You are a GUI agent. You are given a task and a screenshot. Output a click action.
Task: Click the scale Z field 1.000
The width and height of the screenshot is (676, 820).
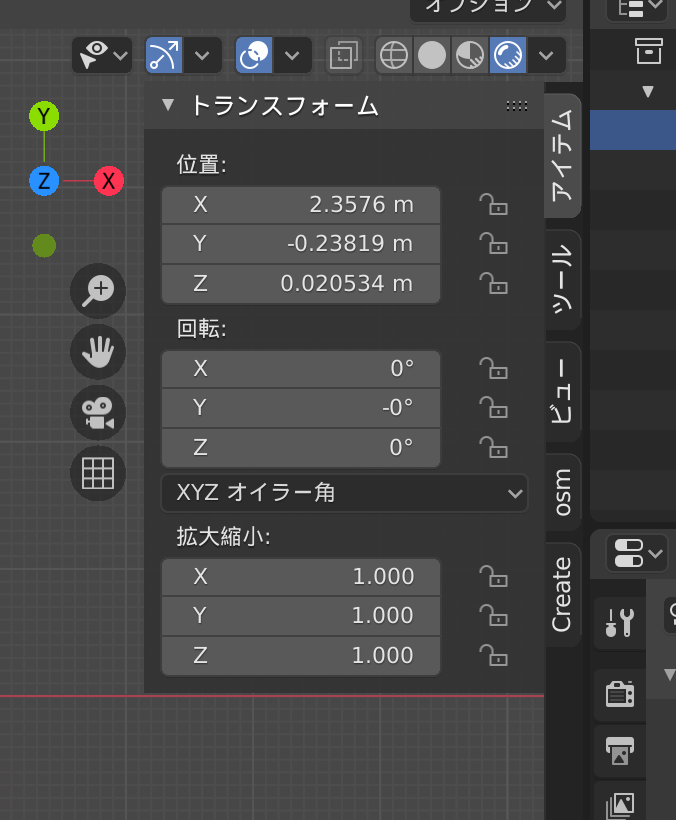301,656
